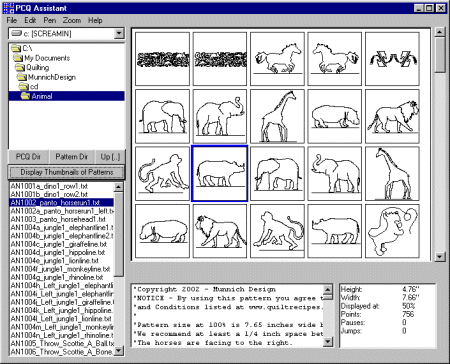Pick the monkey thumbnail in third row
Screen dimensions: 450x364
162,174
